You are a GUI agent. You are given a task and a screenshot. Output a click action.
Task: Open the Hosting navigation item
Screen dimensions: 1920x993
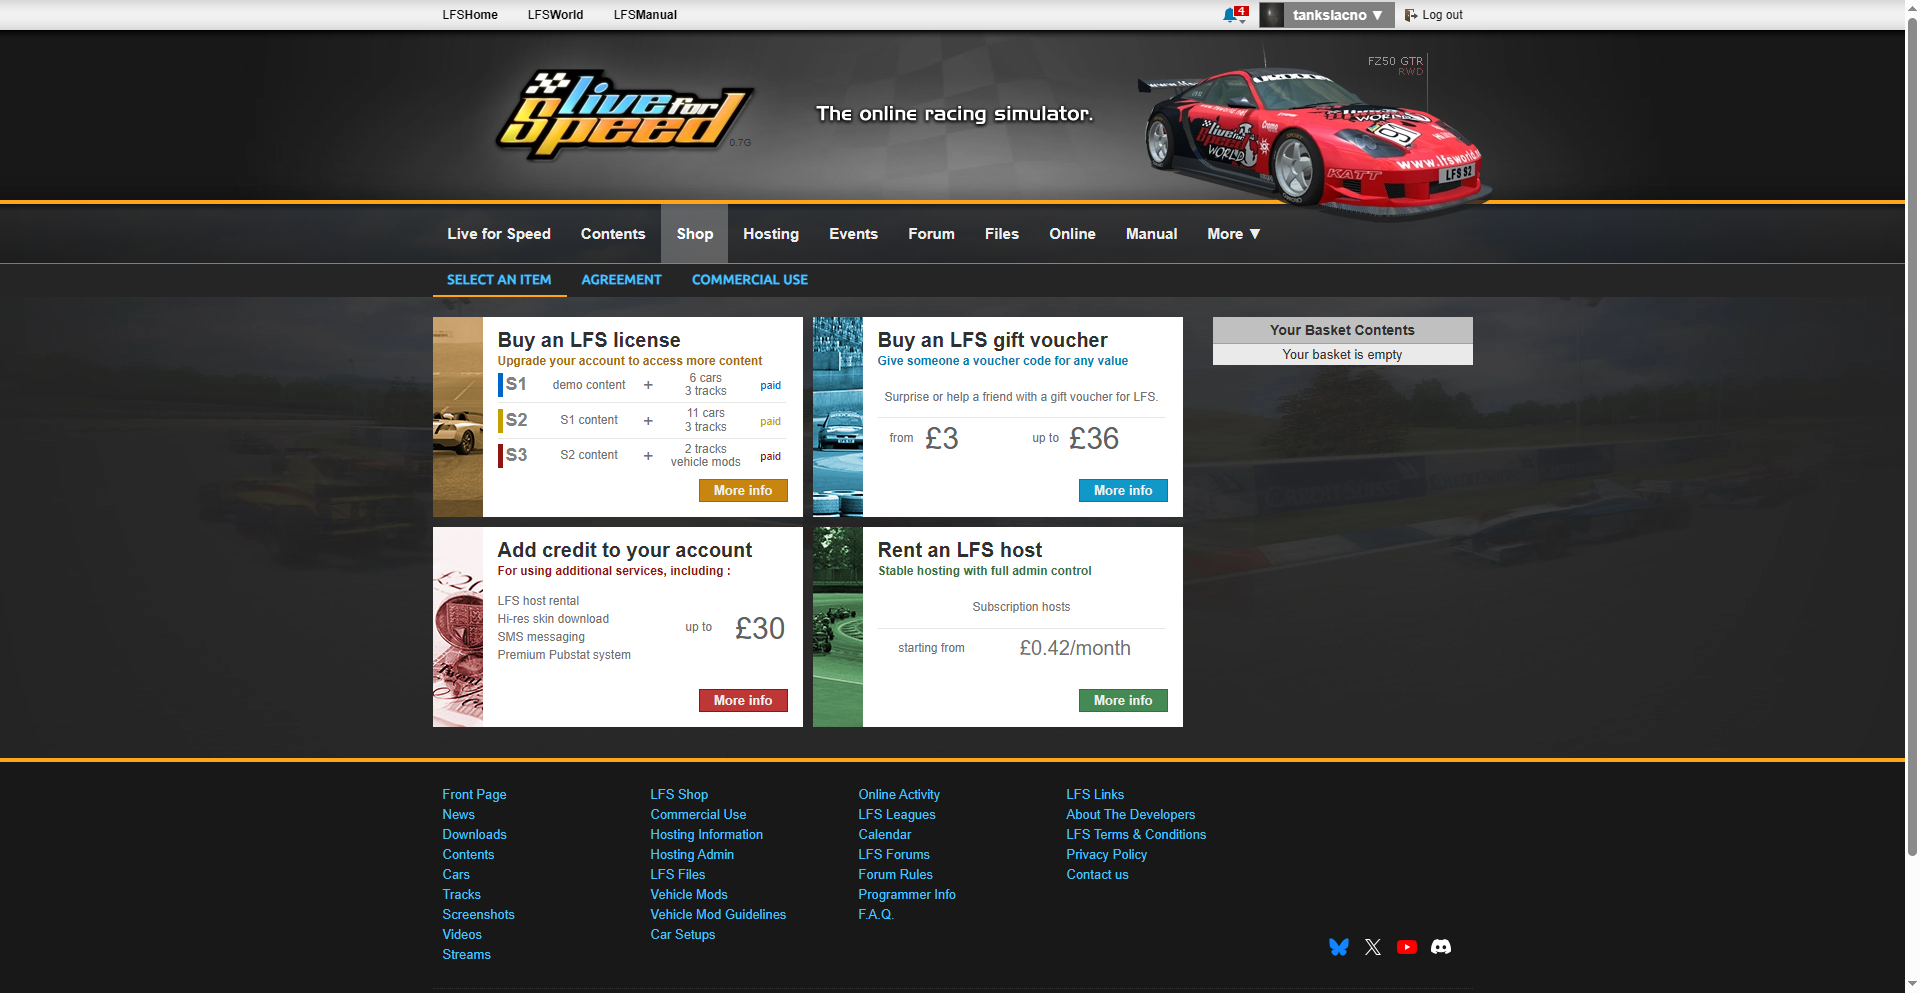pyautogui.click(x=771, y=234)
